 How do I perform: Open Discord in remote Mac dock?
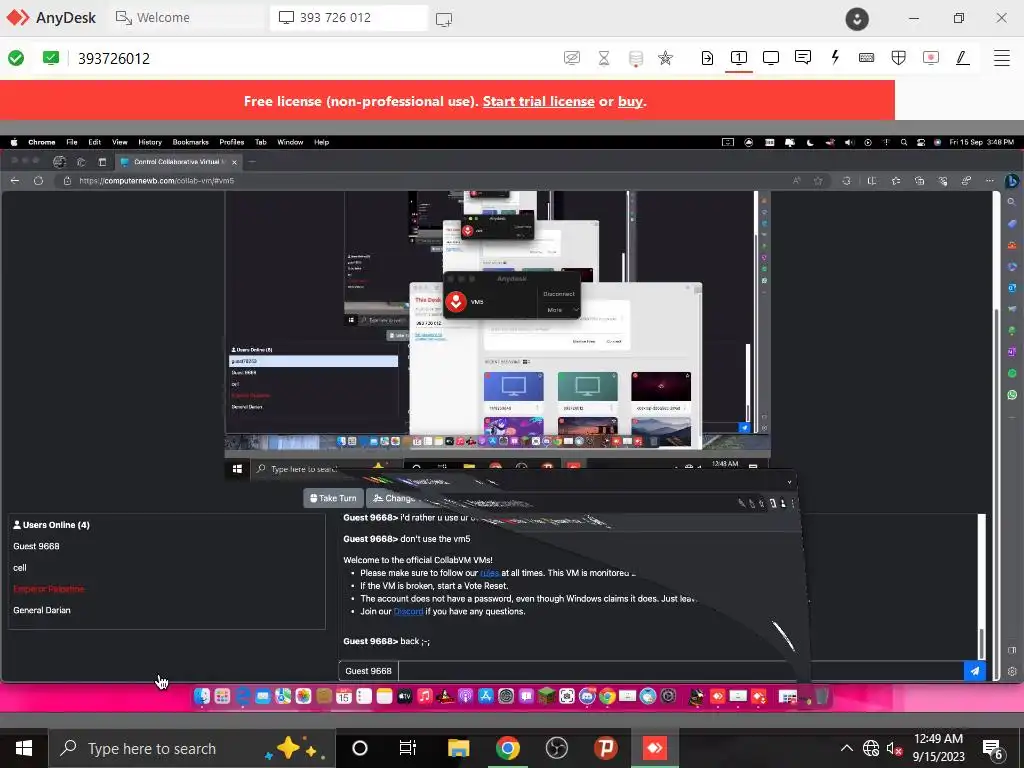pos(587,696)
